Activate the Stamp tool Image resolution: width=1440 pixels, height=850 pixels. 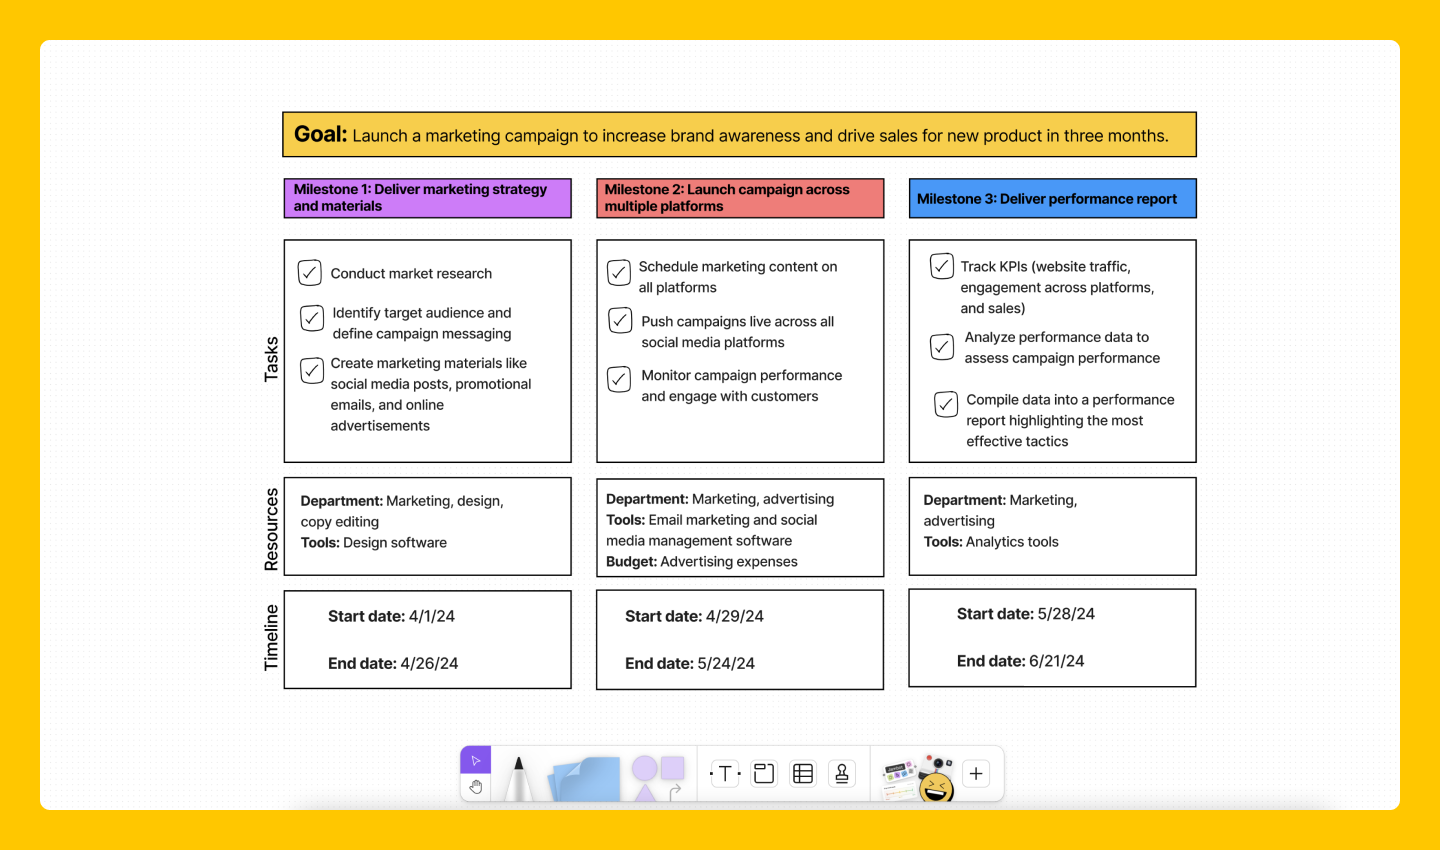(841, 773)
